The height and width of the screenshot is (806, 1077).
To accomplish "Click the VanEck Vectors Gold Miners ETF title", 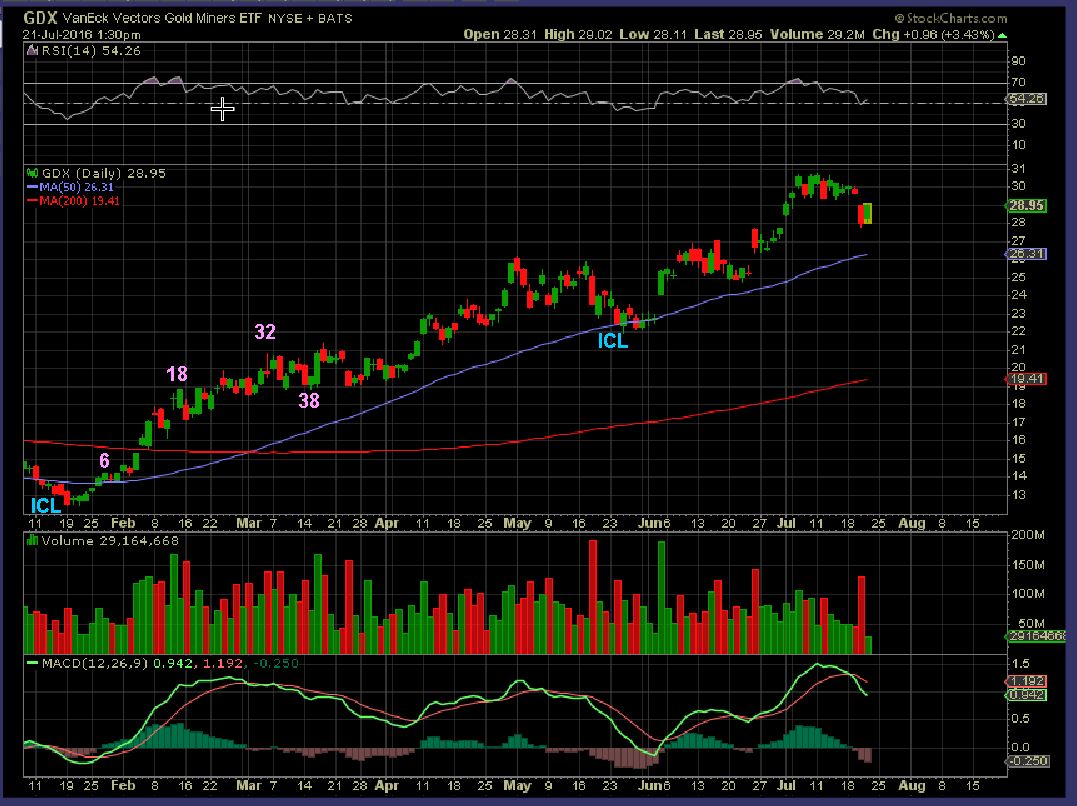I will point(162,19).
